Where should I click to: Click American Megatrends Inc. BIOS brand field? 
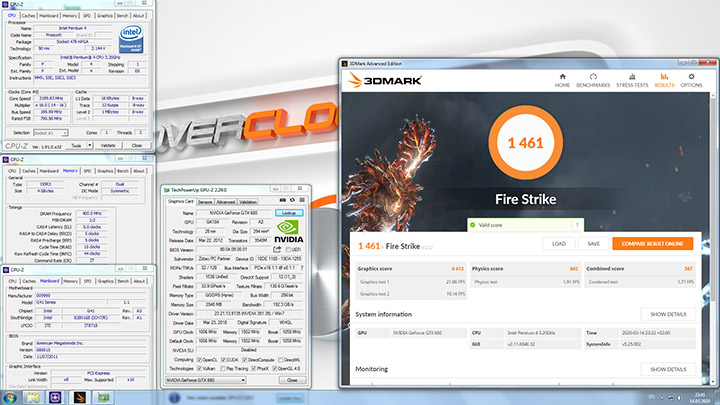91,343
